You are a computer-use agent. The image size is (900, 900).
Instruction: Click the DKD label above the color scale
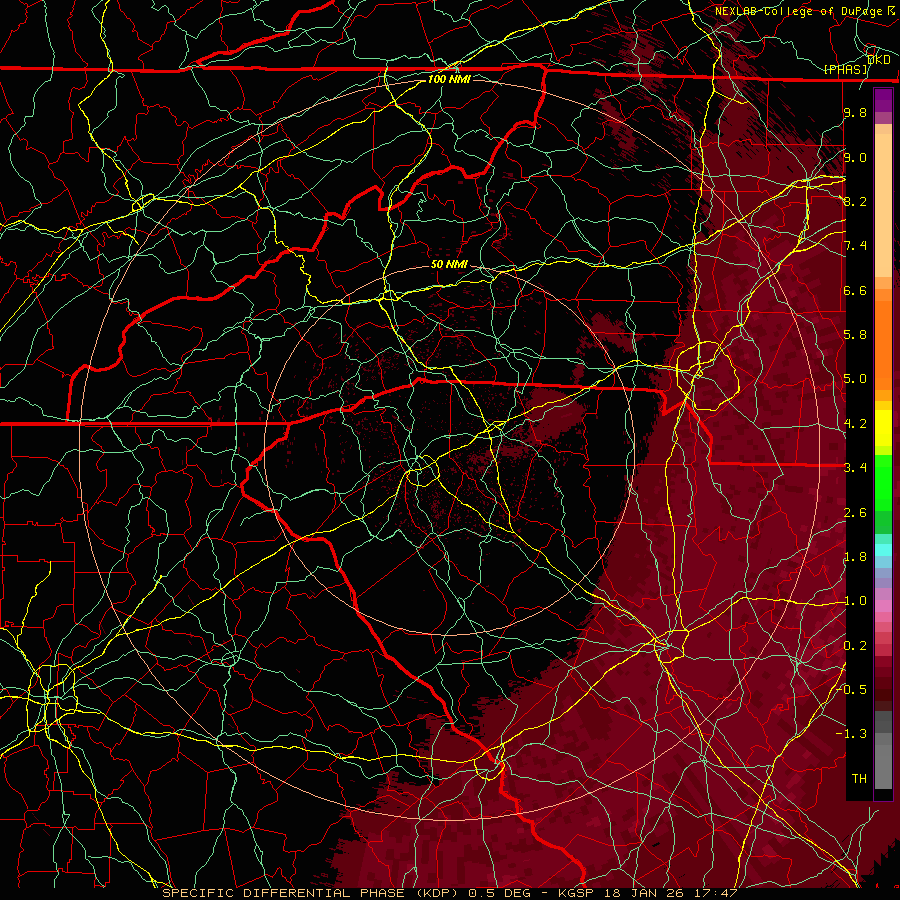point(879,60)
